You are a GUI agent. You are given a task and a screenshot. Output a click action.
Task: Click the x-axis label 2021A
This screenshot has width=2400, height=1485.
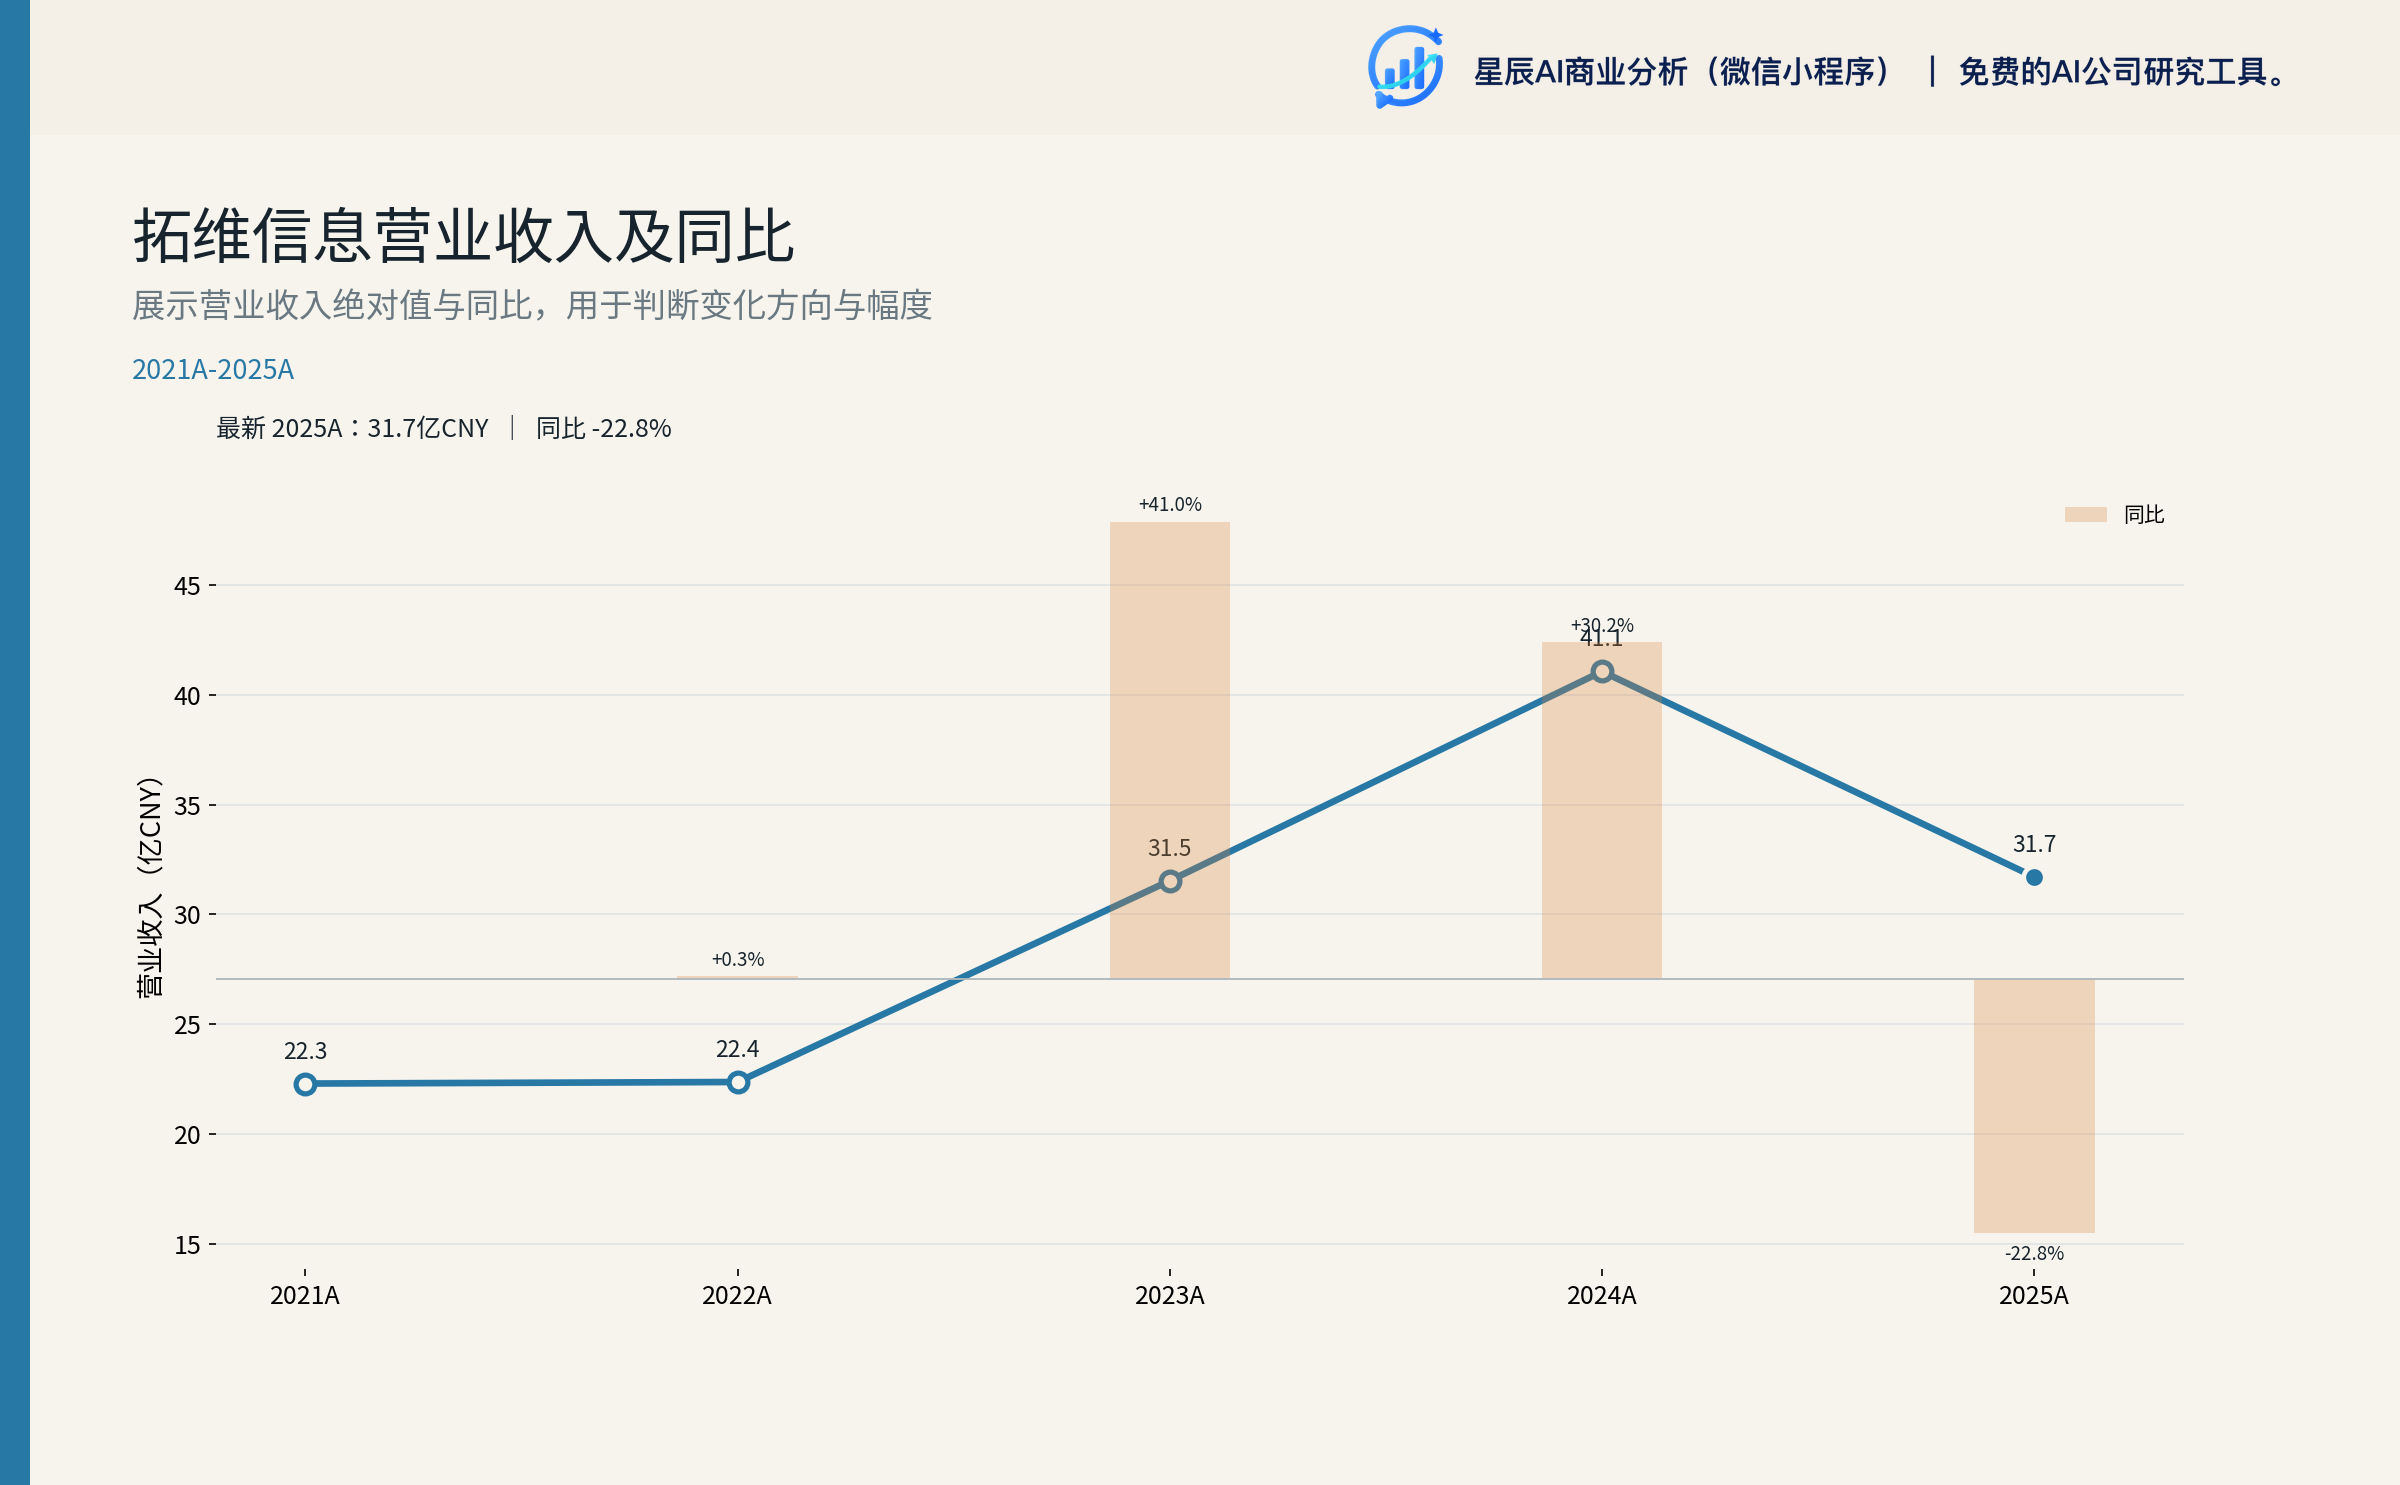click(x=305, y=1295)
